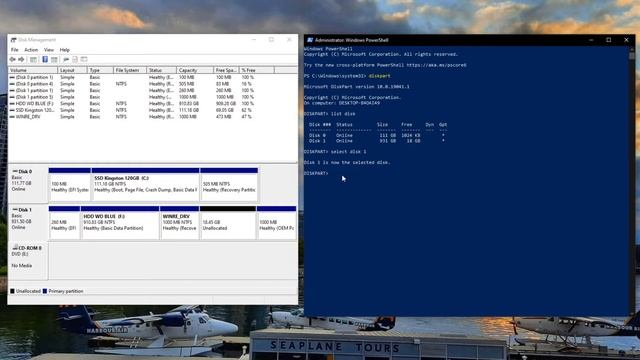640x360 pixels.
Task: Click the Forward arrow in Disk Management toolbar
Action: click(x=21, y=60)
